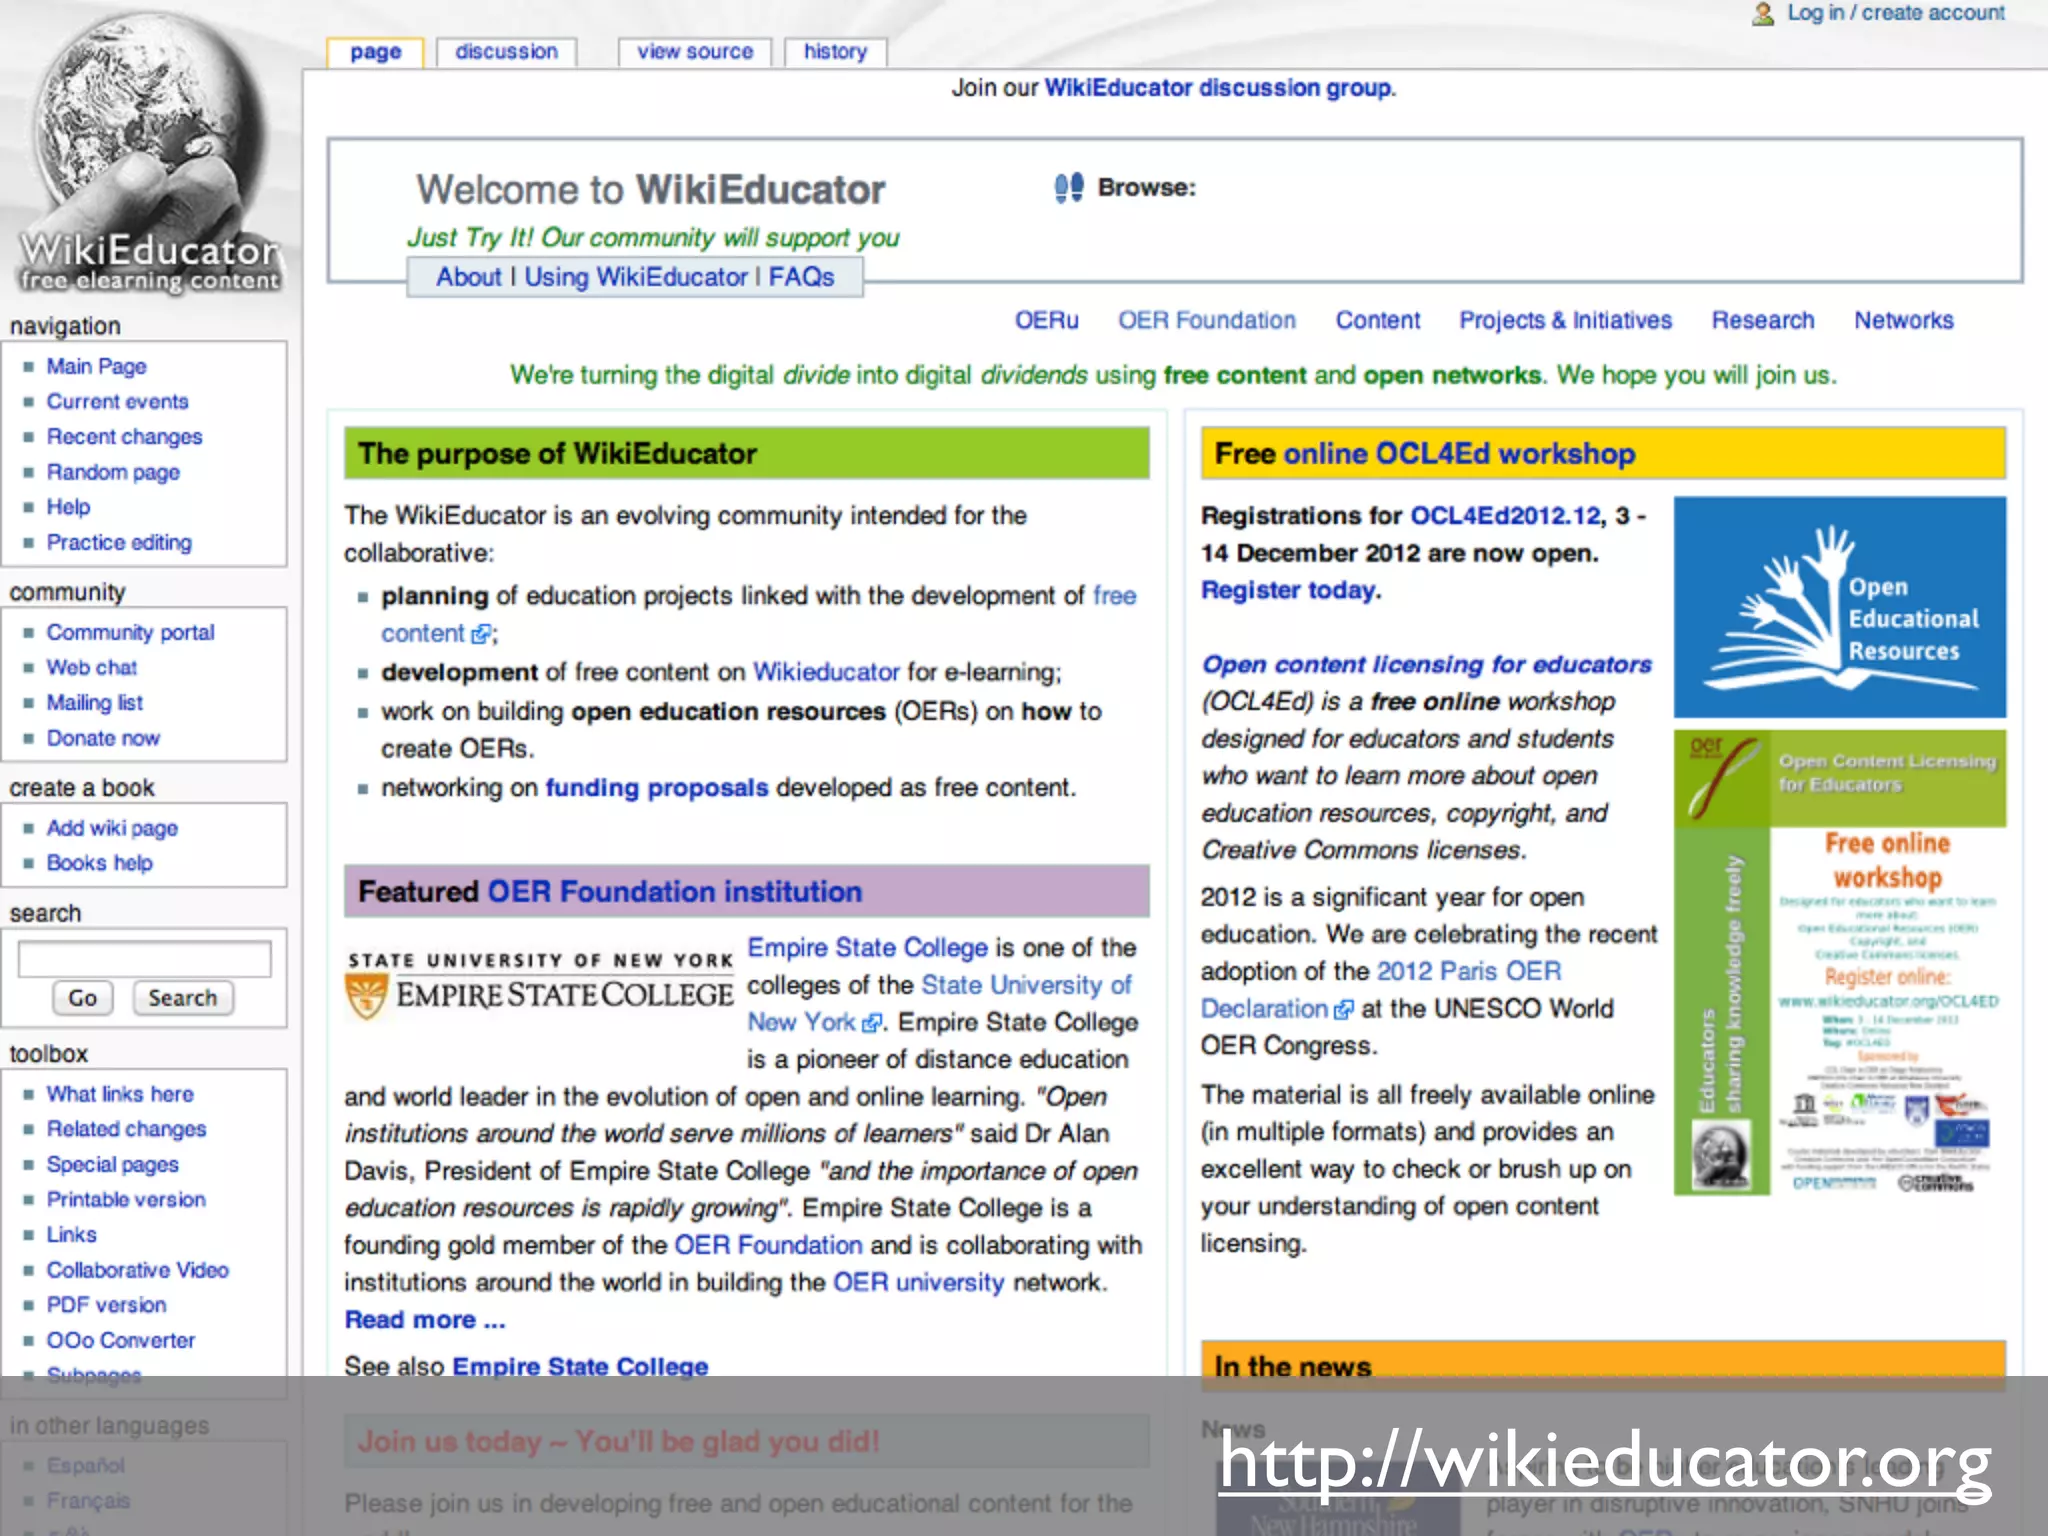
Task: Click the external link icon after OER Declaration
Action: click(1344, 1010)
